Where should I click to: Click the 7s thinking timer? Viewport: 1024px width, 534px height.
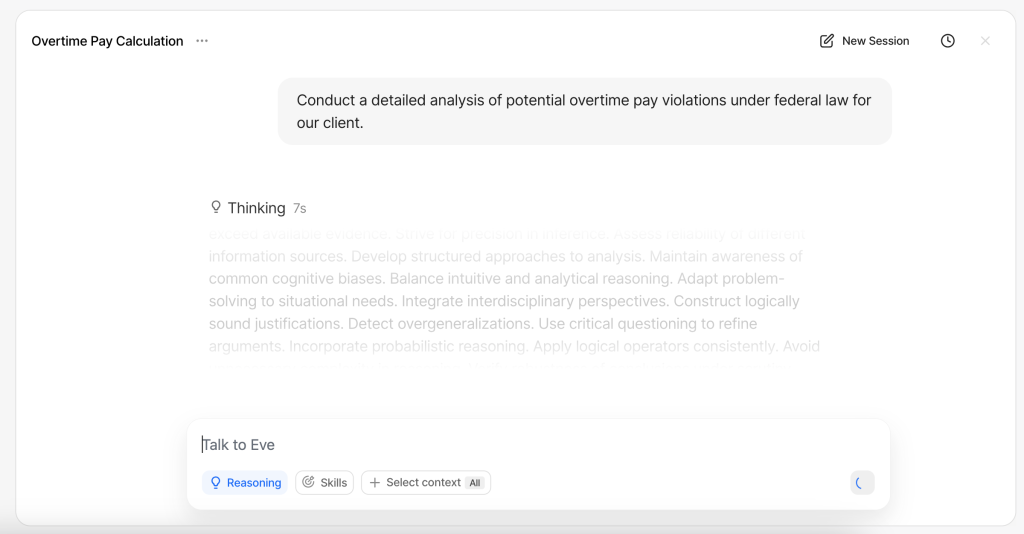[300, 209]
